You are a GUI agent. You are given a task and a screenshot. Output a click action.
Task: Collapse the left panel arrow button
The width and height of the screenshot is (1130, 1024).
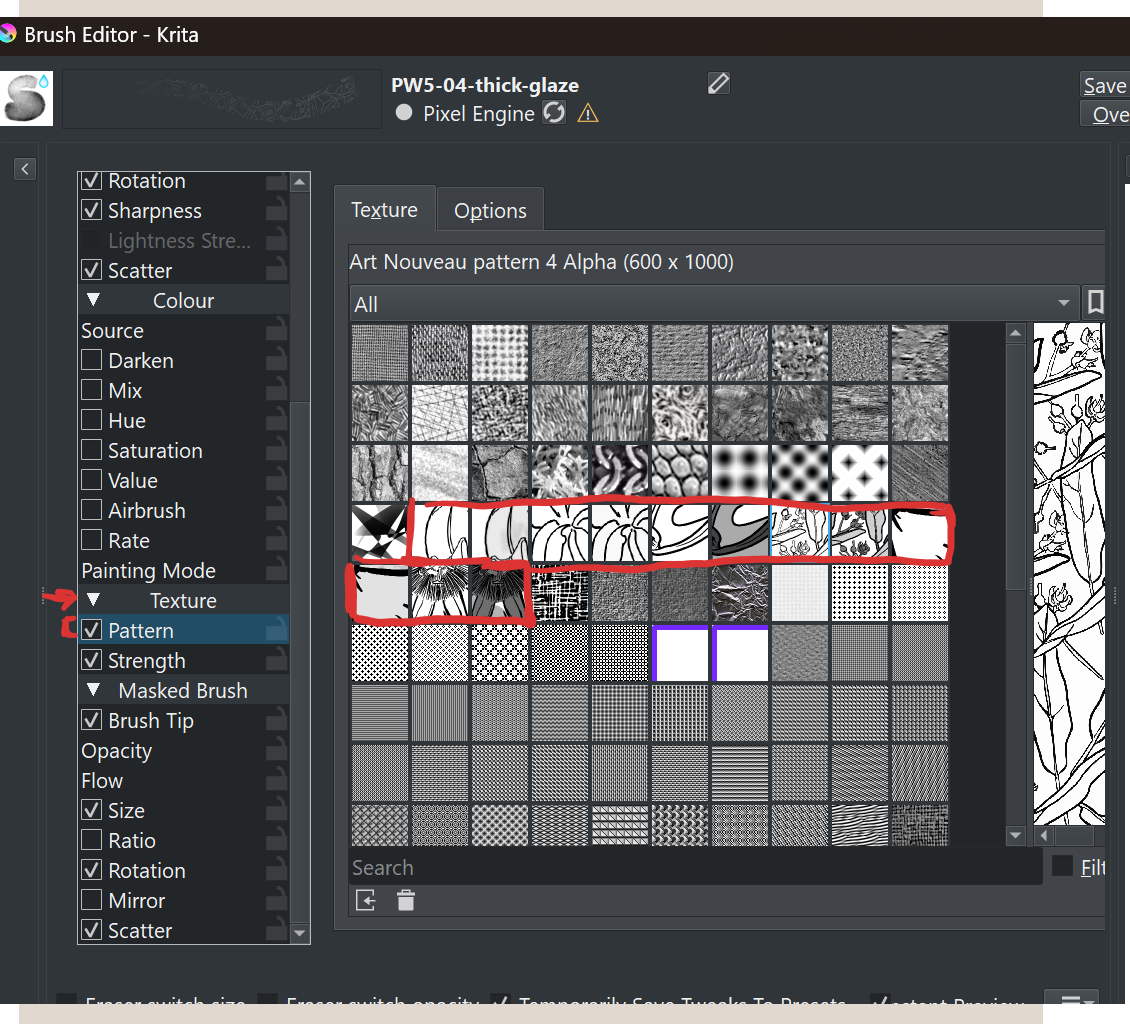coord(25,169)
